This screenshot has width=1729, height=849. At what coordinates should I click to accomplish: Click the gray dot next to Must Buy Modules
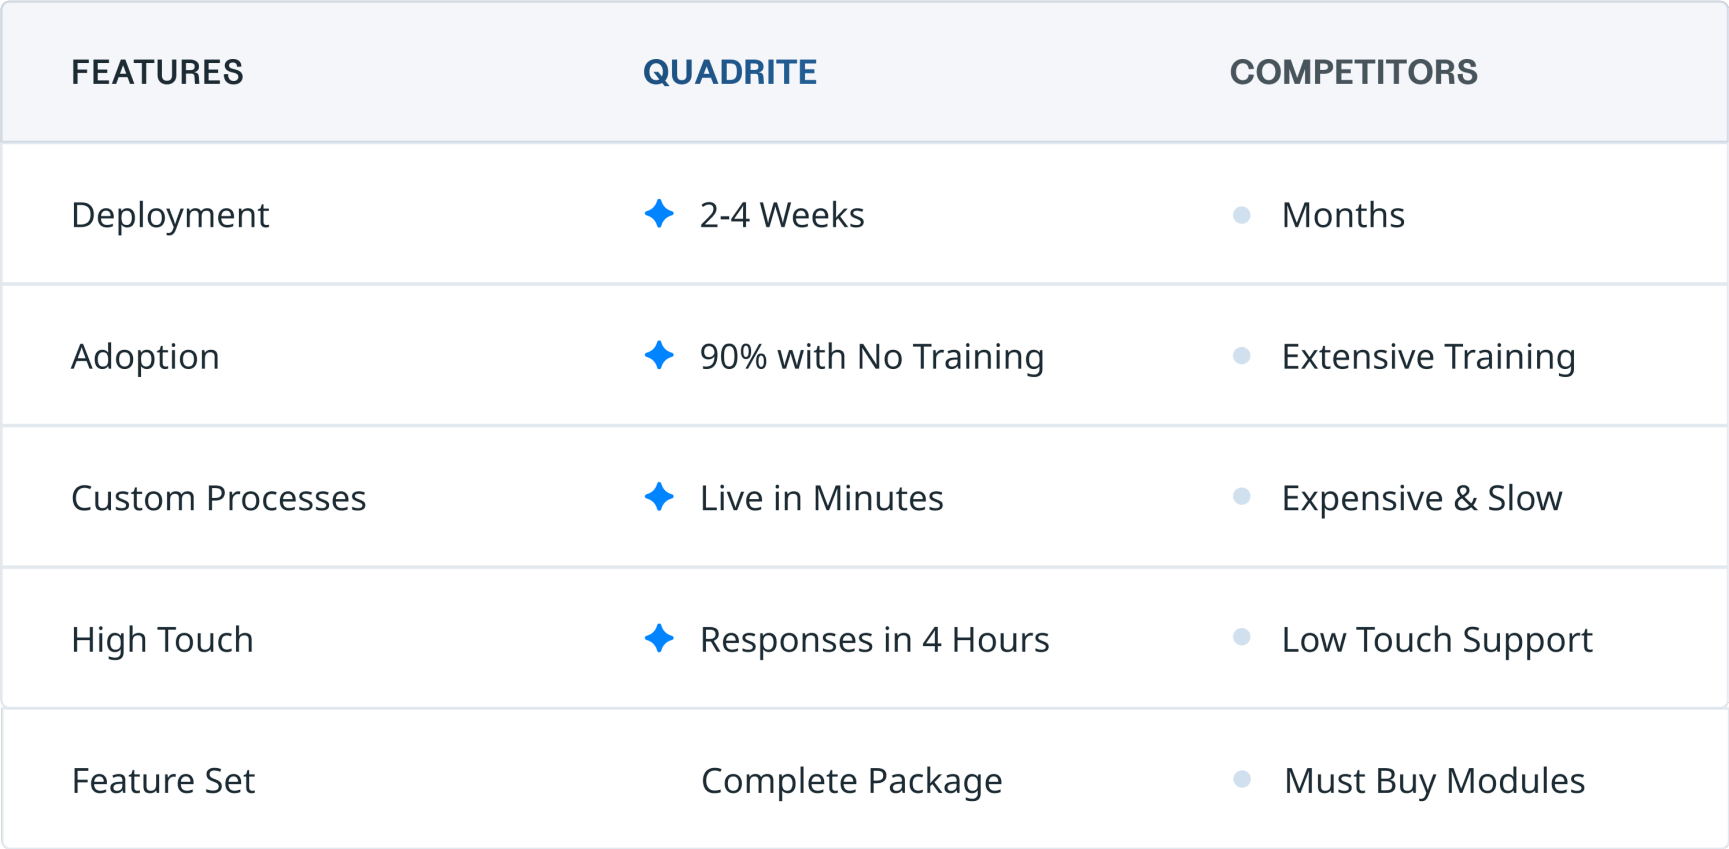click(1242, 779)
